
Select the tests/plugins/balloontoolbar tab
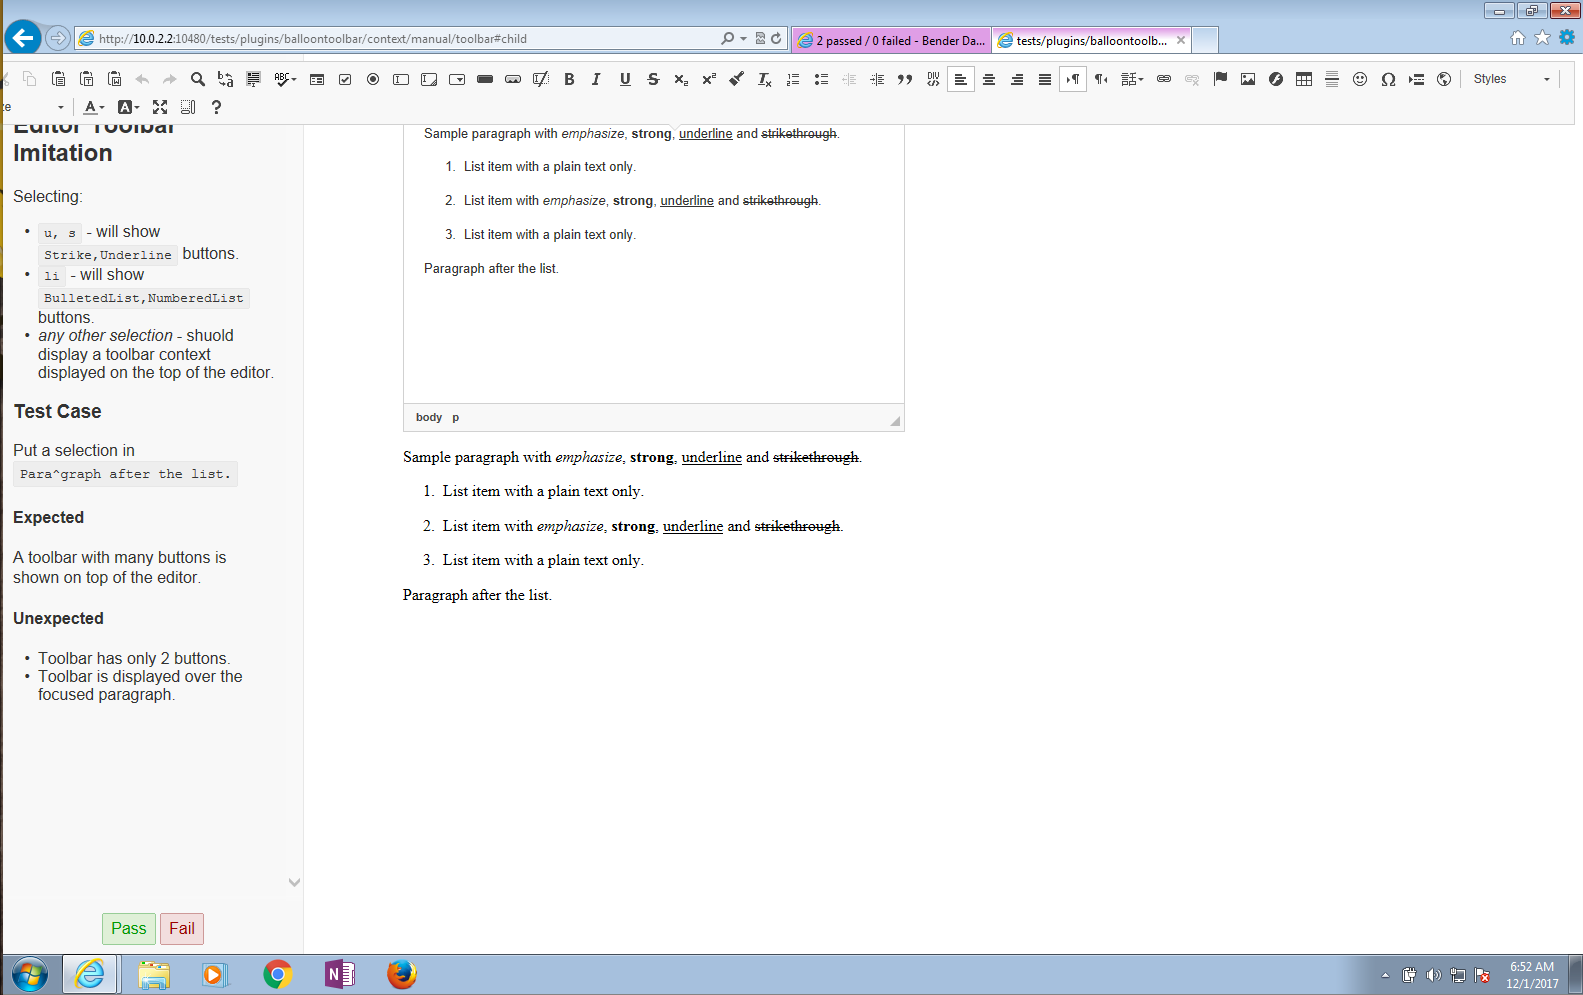tap(1090, 40)
